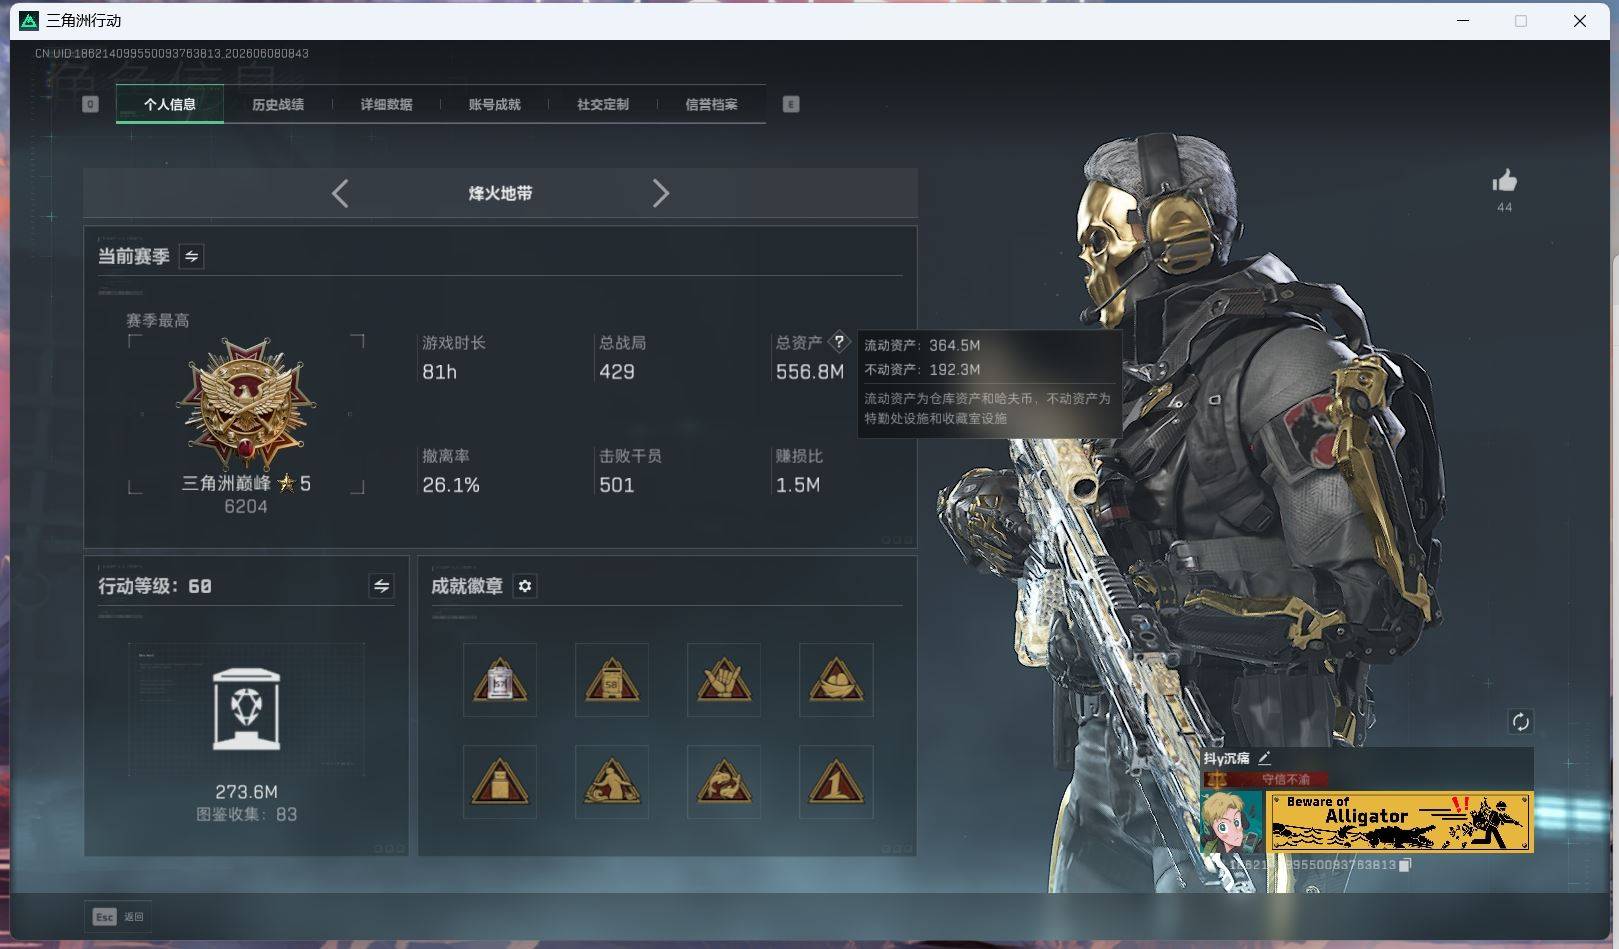Click the 击败干员 value 501
The width and height of the screenshot is (1619, 949).
coord(617,485)
